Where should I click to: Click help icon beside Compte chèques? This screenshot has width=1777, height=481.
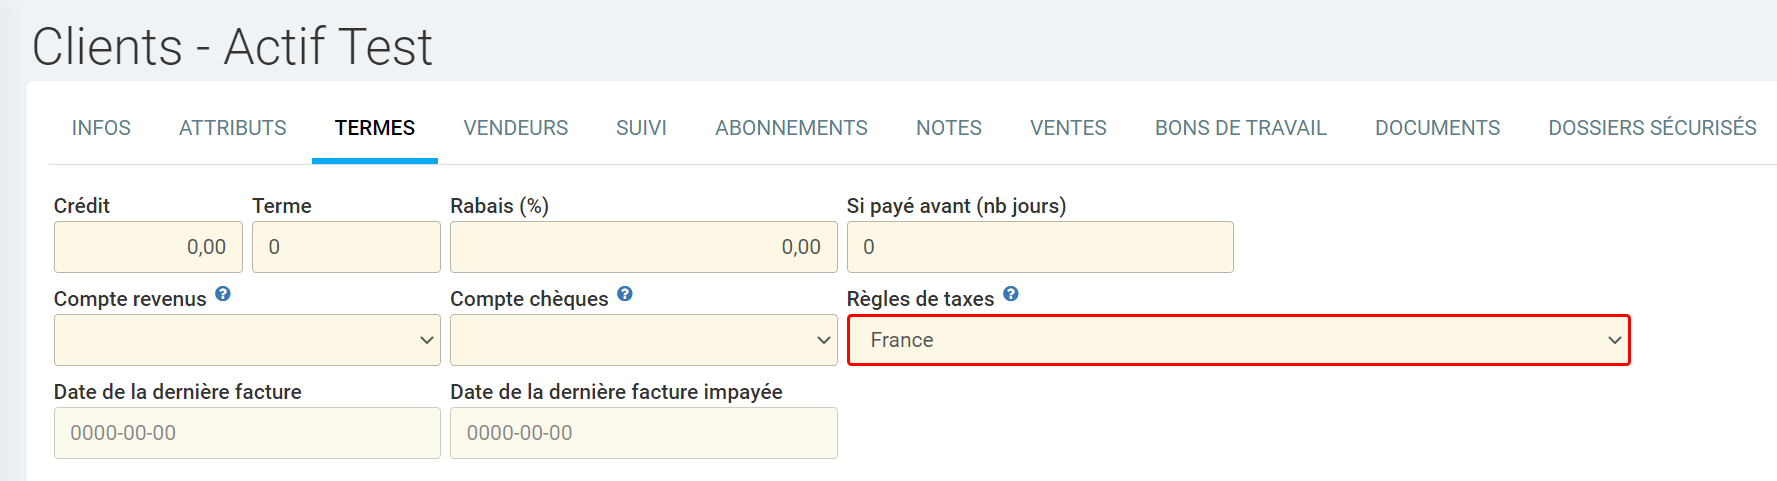(x=625, y=294)
